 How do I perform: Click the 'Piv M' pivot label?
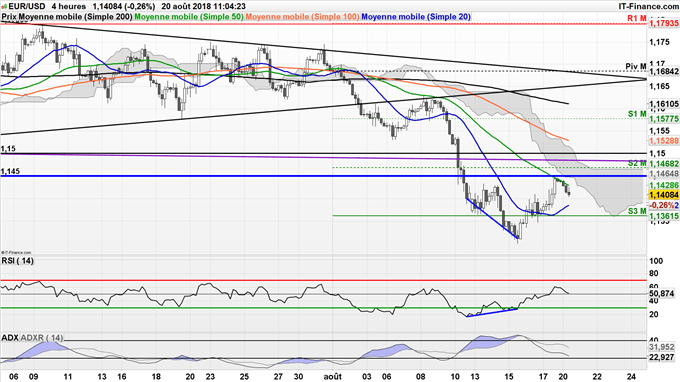[x=636, y=66]
